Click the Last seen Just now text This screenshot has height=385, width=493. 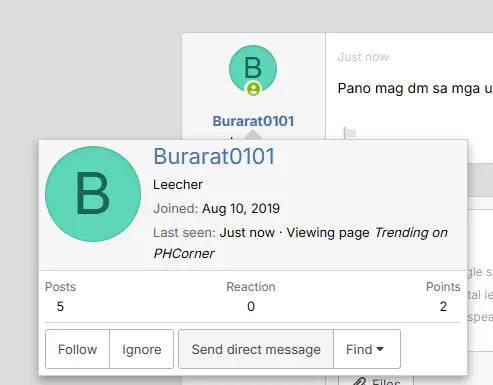[247, 233]
